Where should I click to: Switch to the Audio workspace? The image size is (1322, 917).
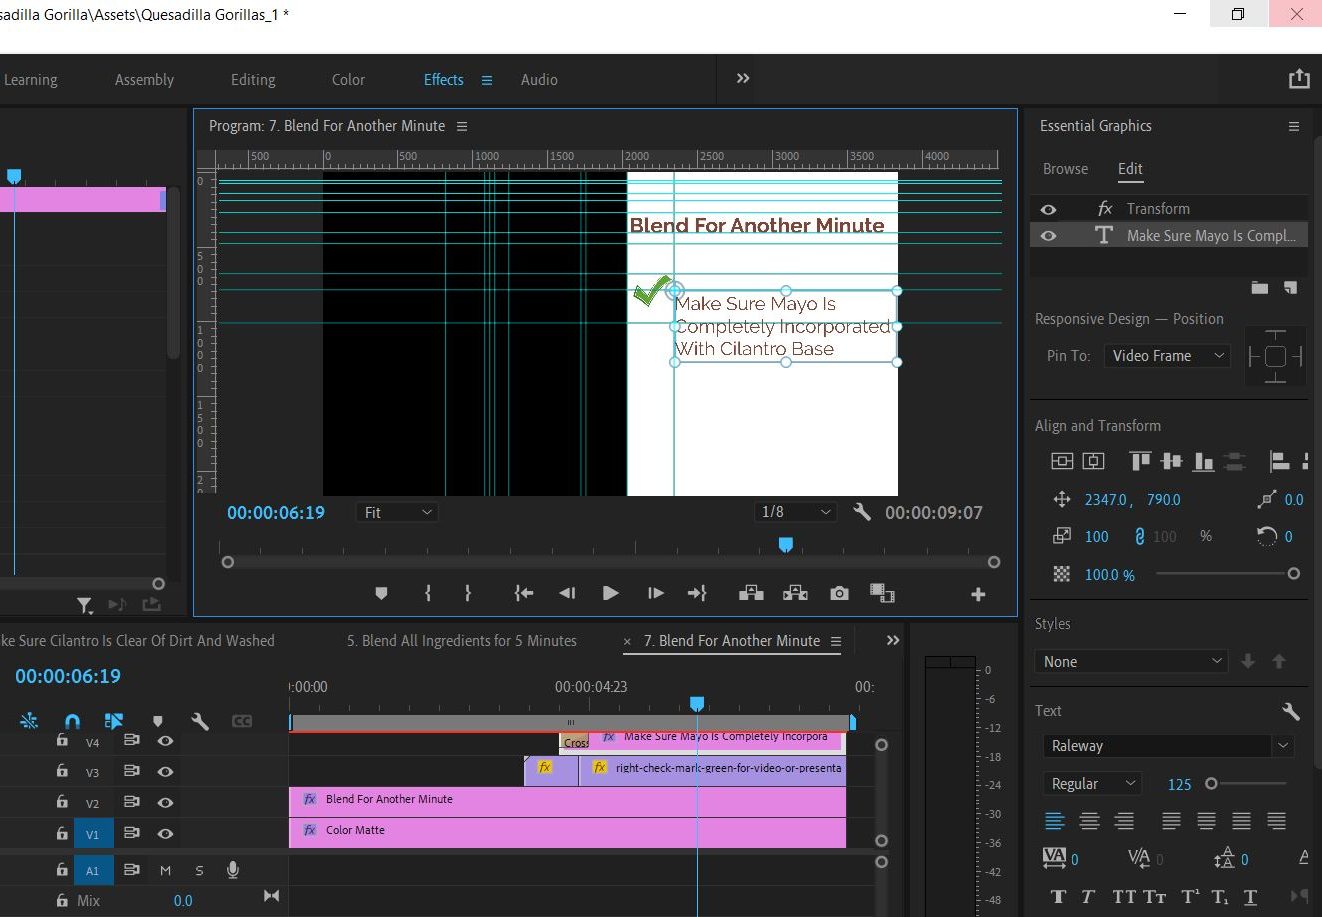pos(539,80)
